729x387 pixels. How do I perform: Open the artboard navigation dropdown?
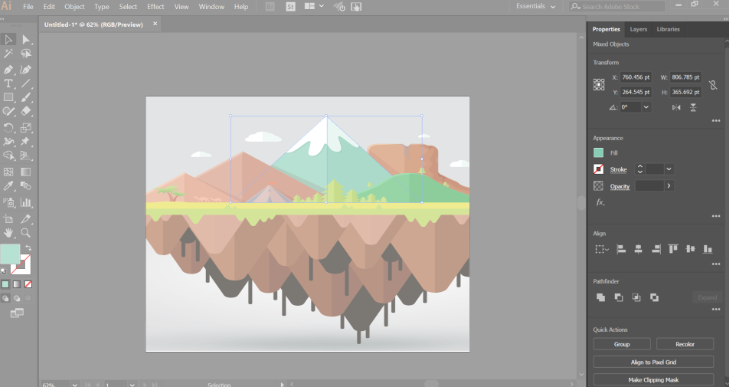(132, 384)
